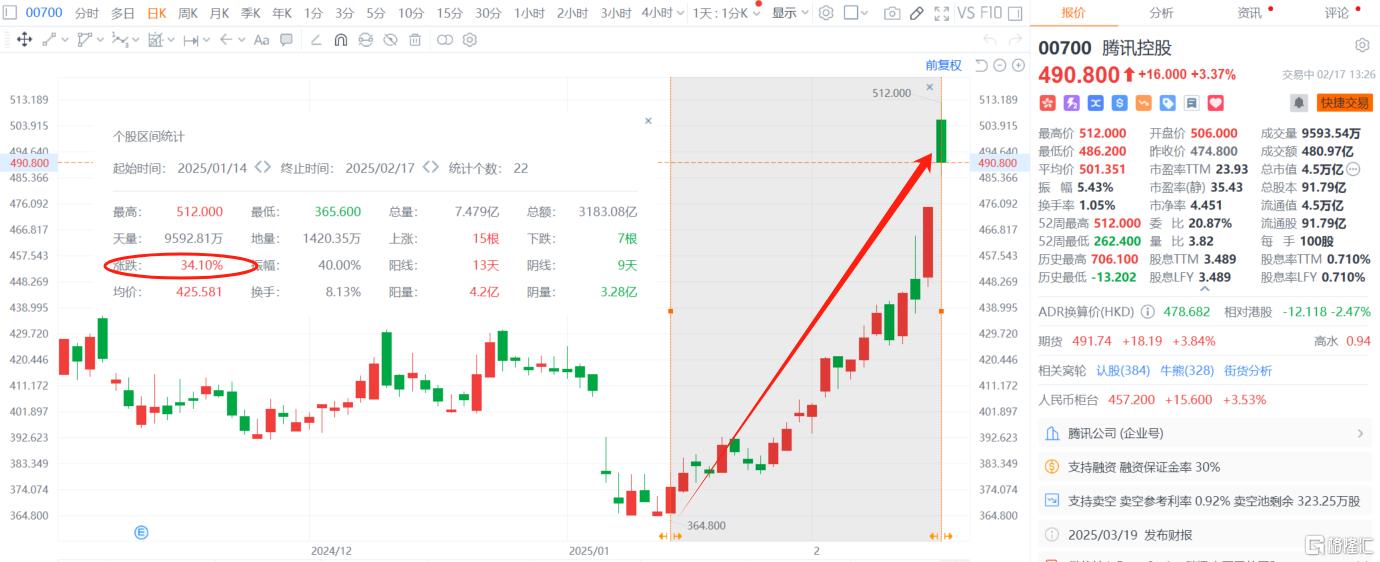Toggle the left sidebar panel icon
Image resolution: width=1380 pixels, height=562 pixels.
click(8, 13)
